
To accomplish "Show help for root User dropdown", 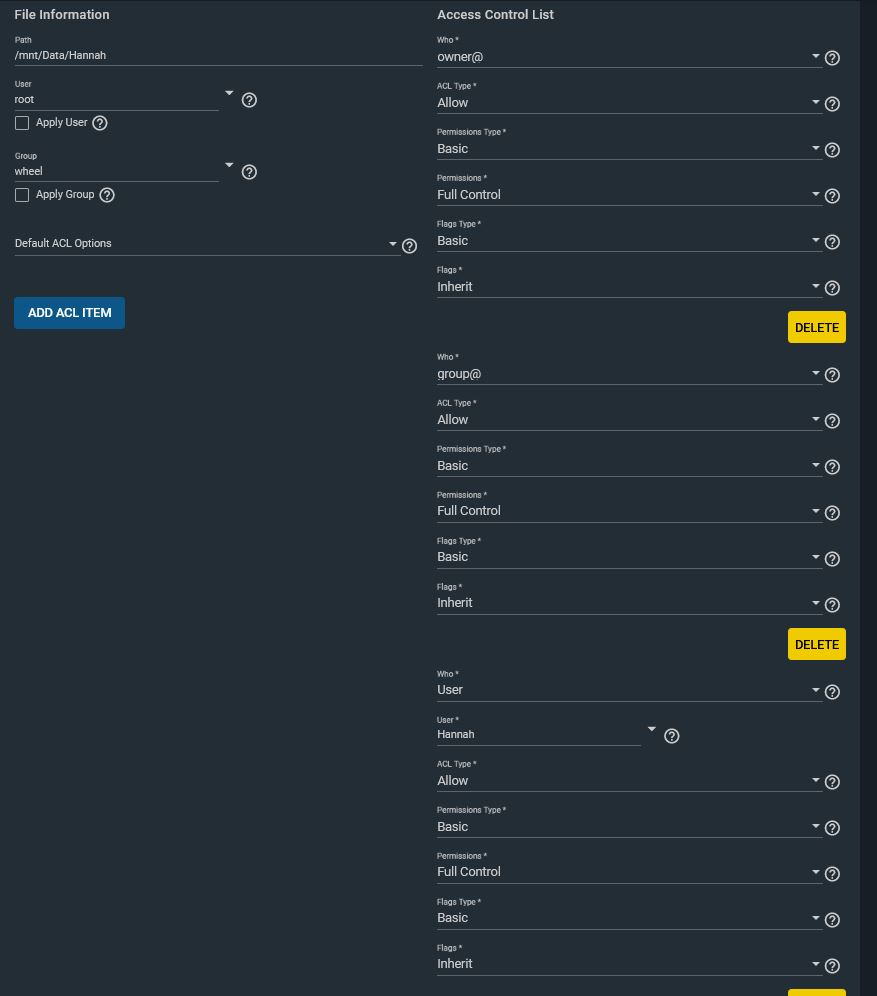I will click(x=249, y=100).
